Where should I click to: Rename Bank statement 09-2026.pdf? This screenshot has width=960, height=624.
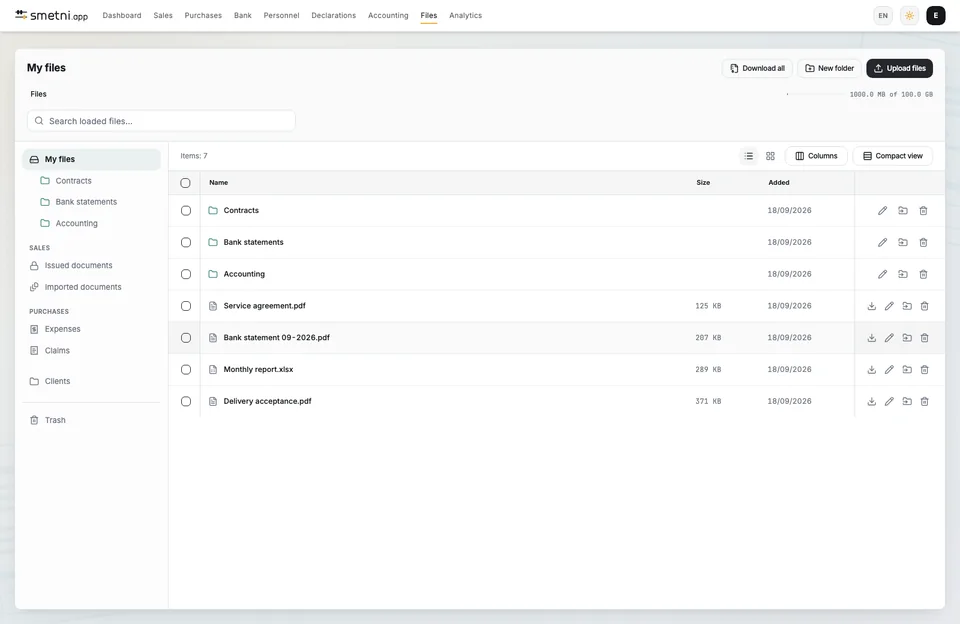pos(889,338)
